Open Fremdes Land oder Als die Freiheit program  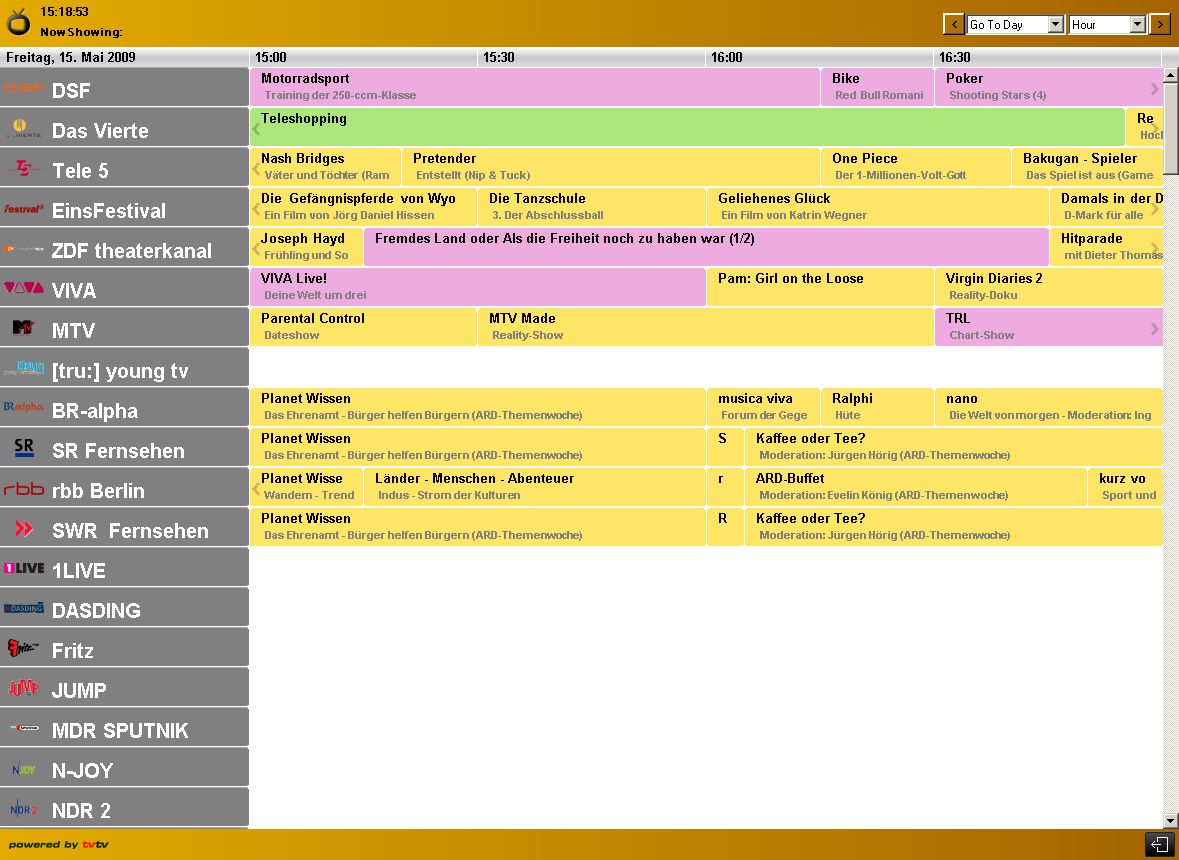pos(706,246)
